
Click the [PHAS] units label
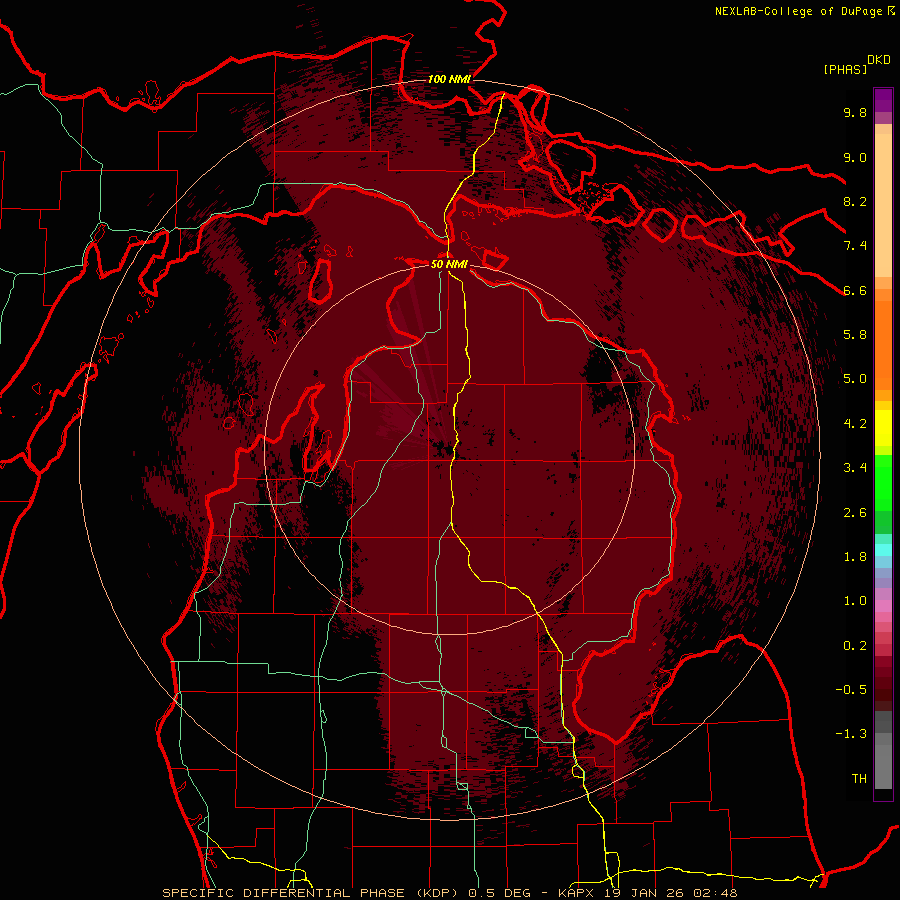[845, 69]
